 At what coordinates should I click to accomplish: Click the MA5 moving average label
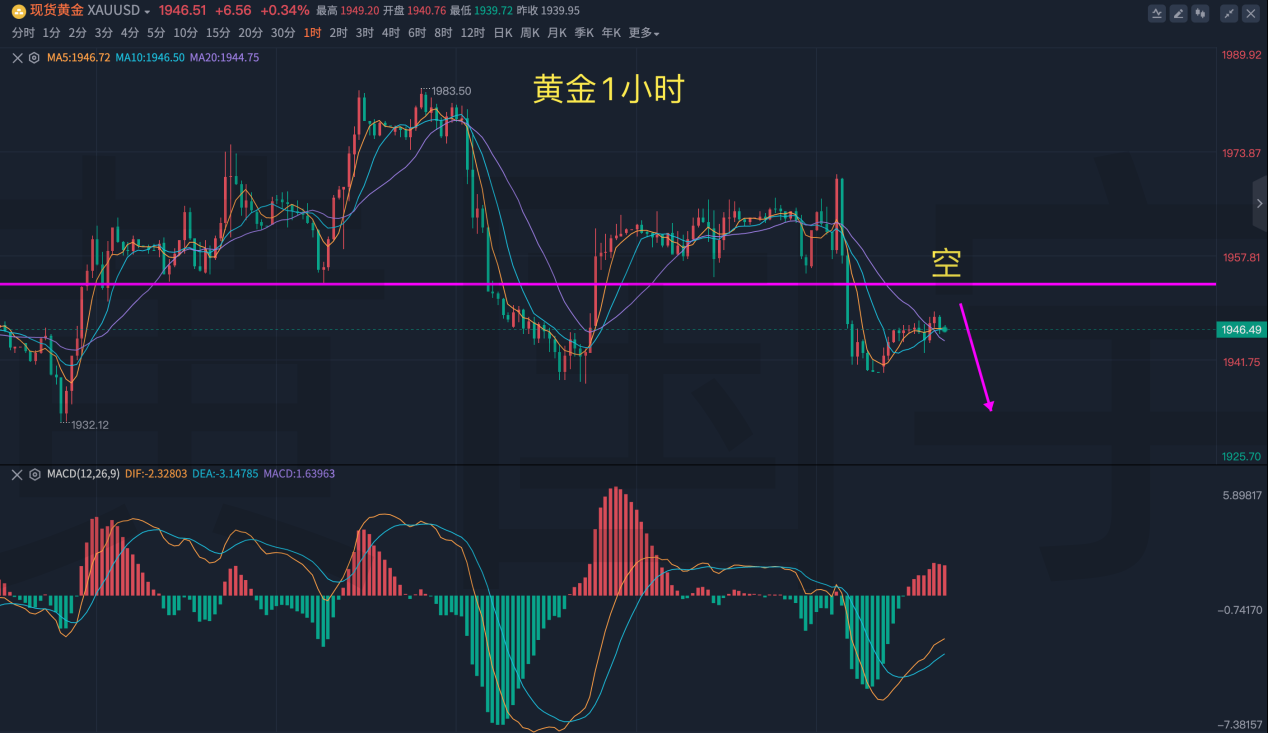[x=78, y=58]
